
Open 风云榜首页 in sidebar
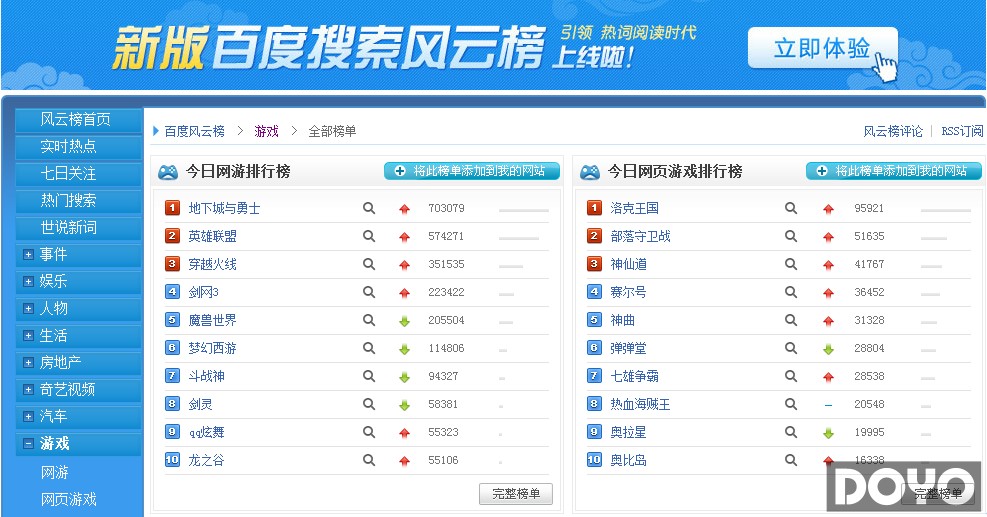76,119
